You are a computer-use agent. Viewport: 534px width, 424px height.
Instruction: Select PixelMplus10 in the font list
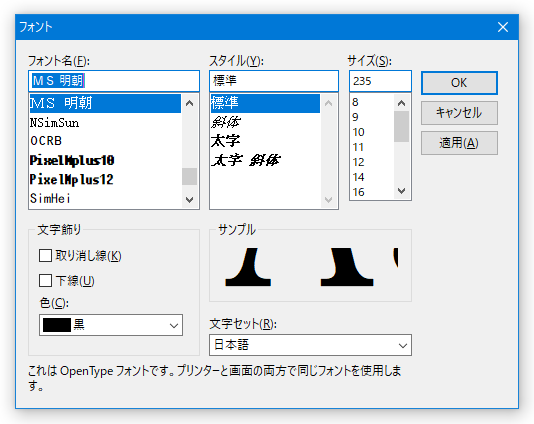pyautogui.click(x=105, y=160)
